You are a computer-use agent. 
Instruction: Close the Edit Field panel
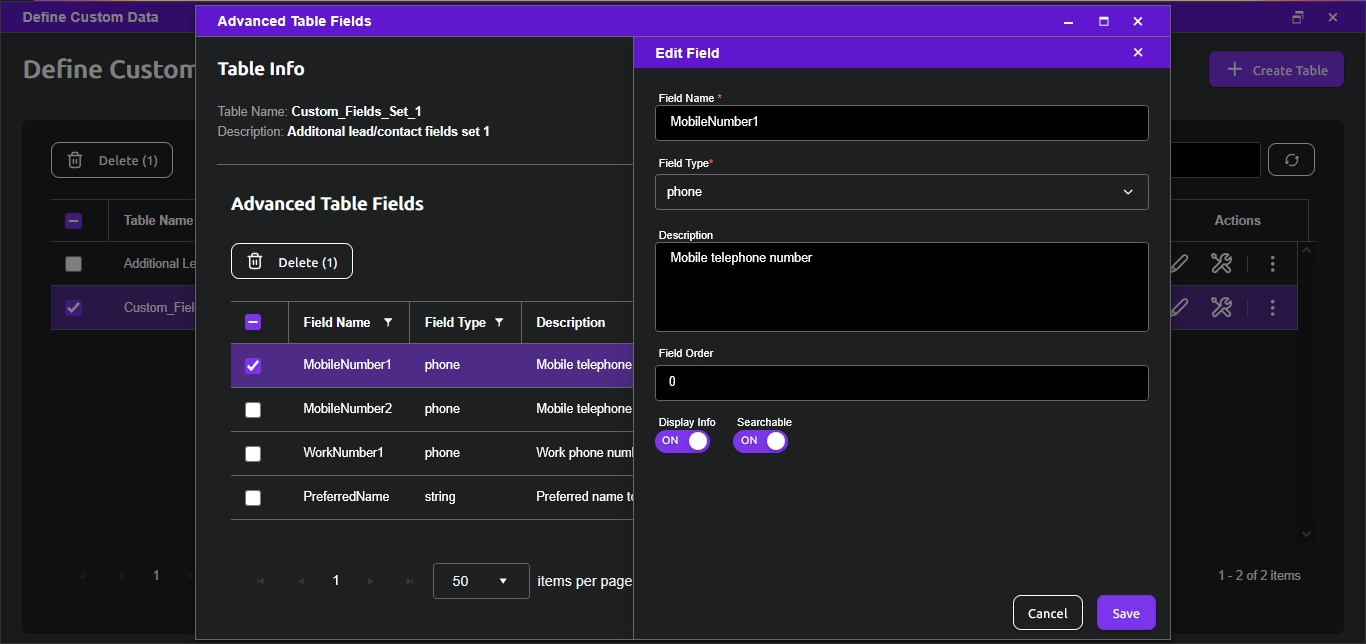click(x=1137, y=53)
